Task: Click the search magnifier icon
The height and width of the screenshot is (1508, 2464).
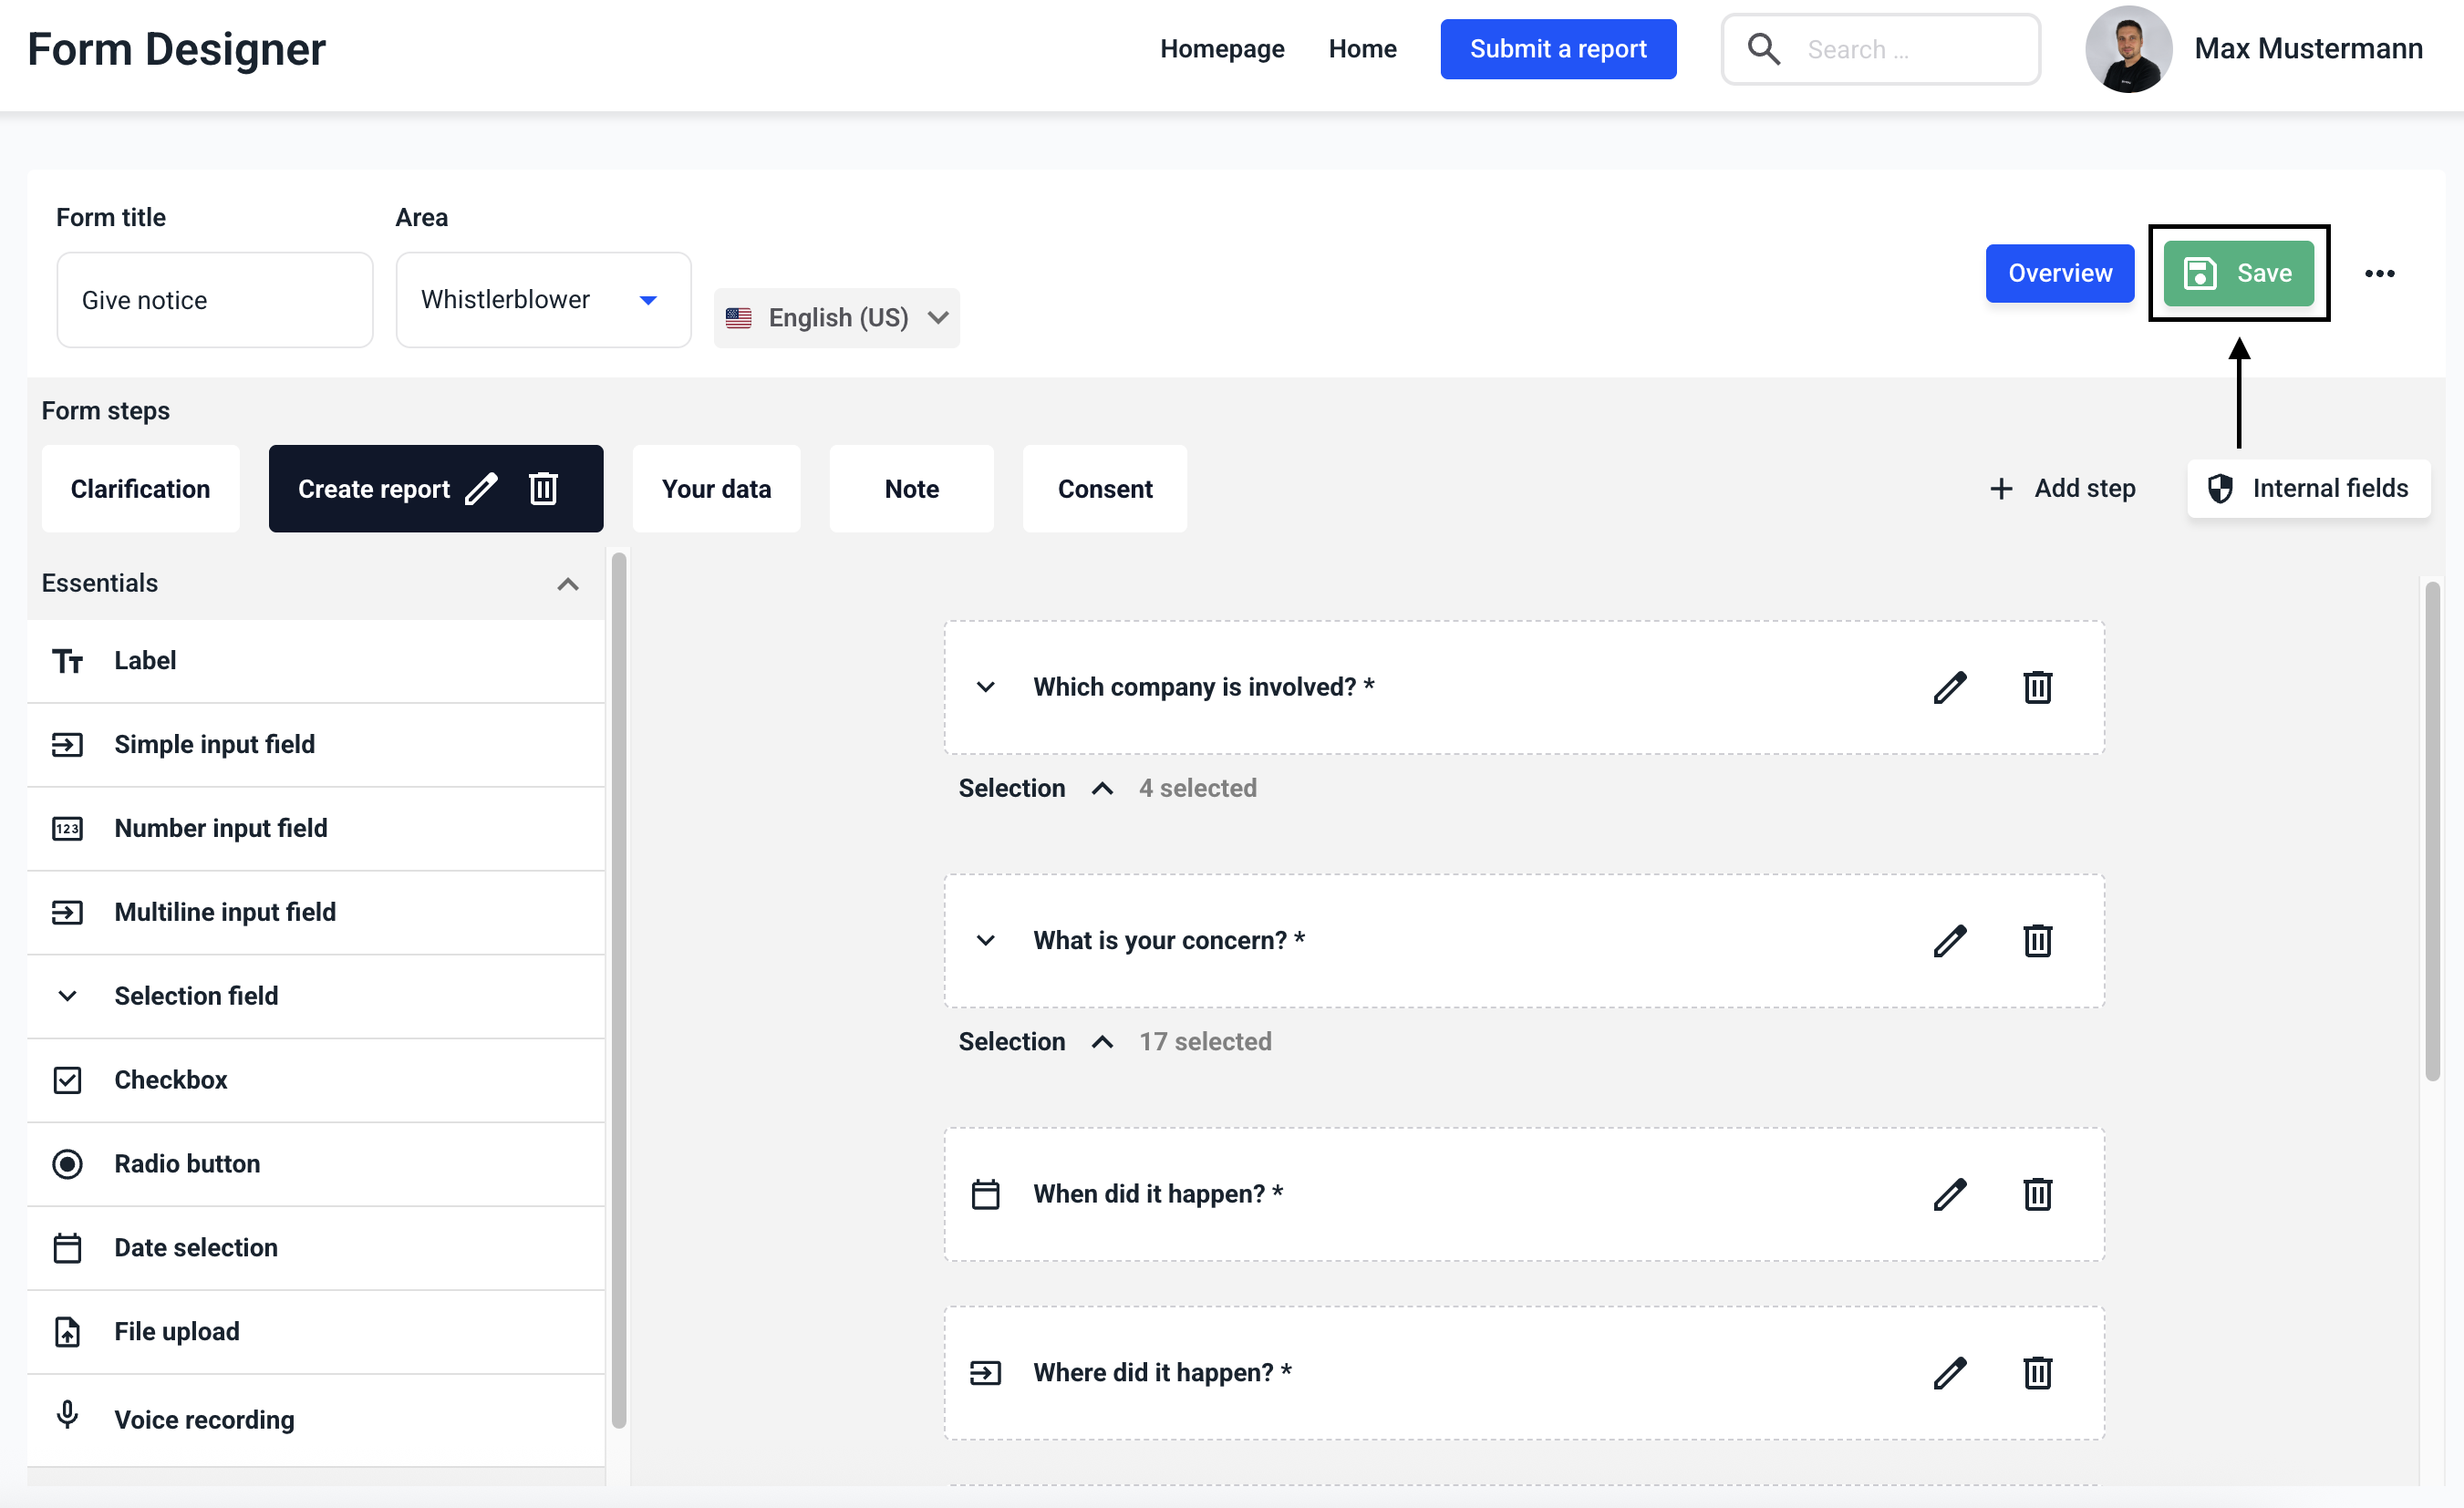Action: coord(1763,49)
